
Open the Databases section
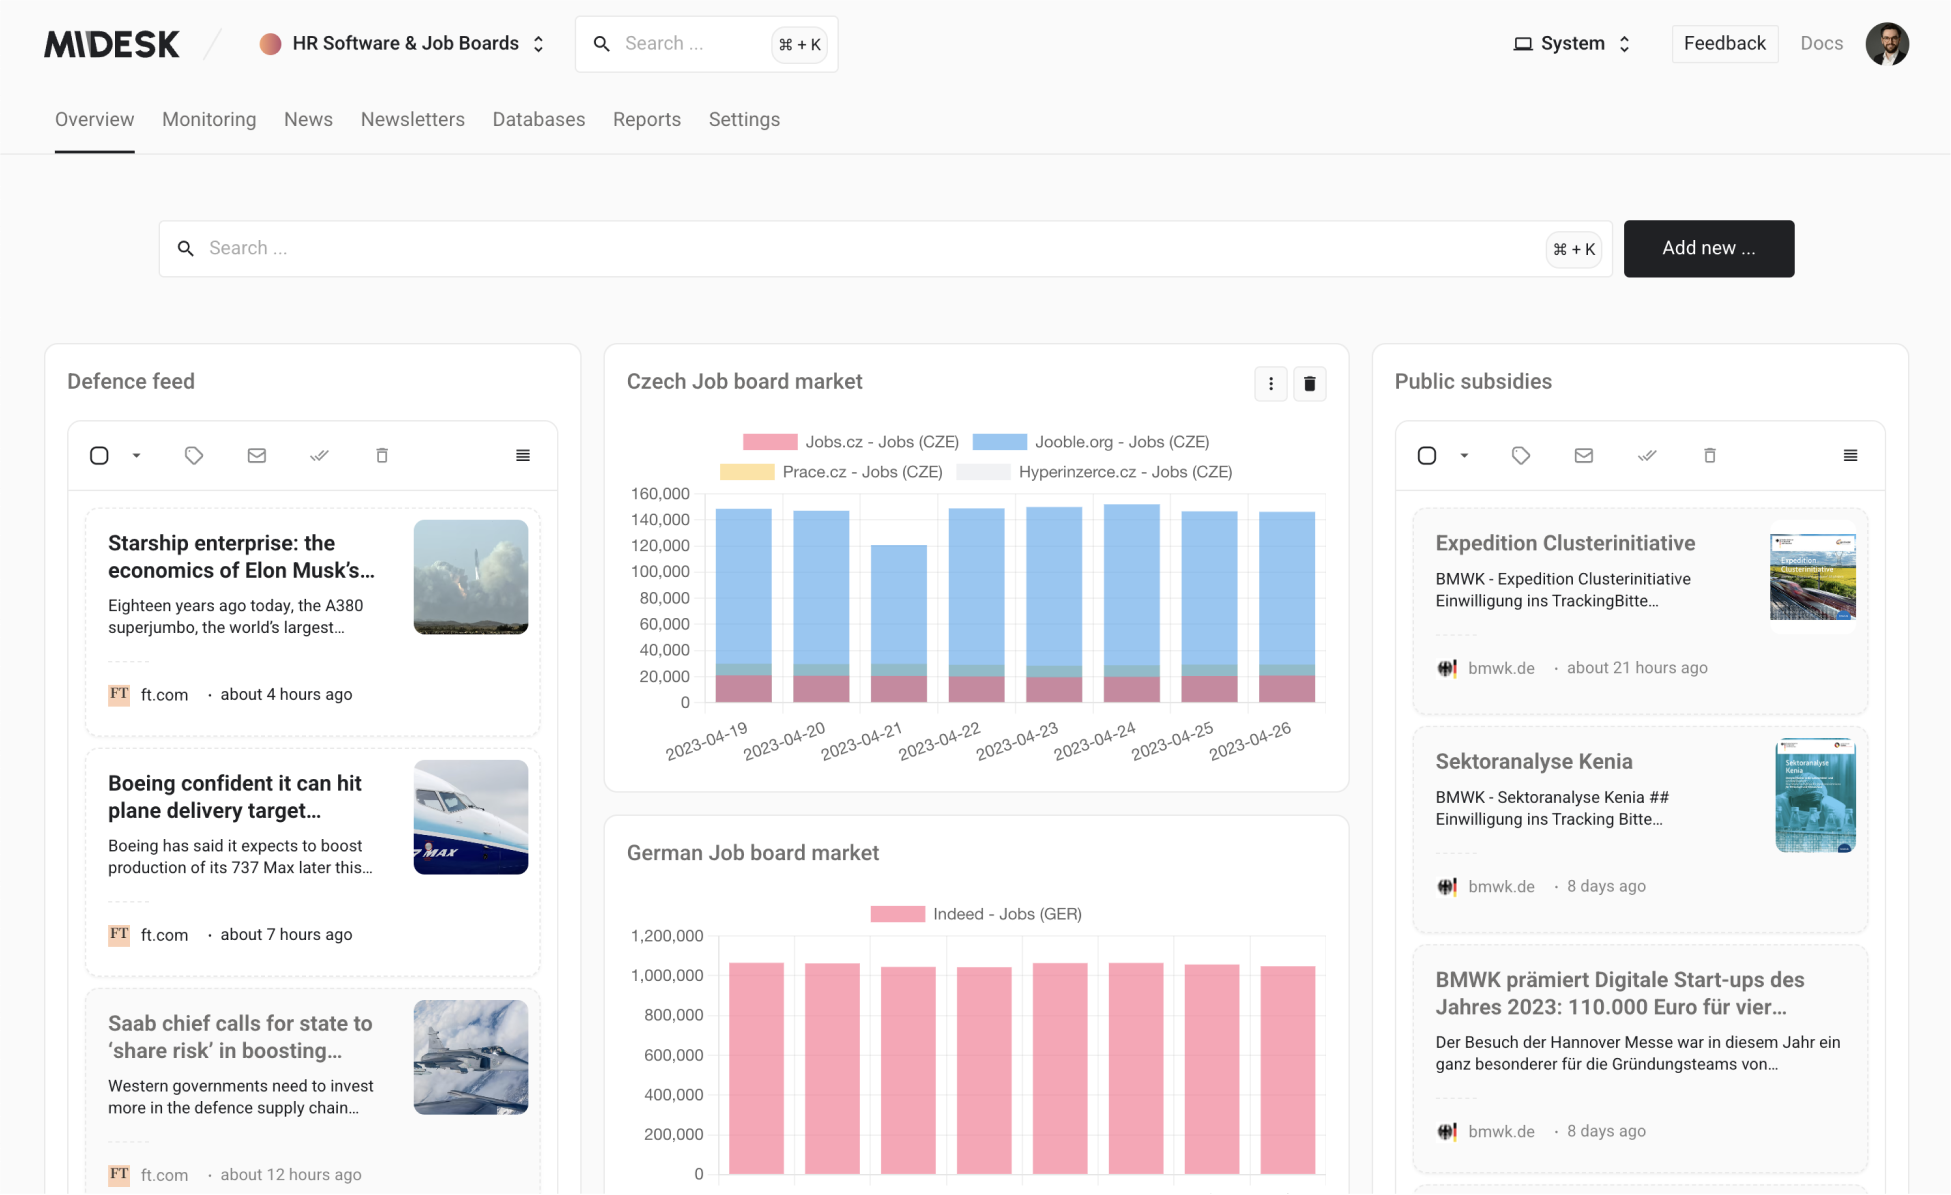pyautogui.click(x=538, y=119)
